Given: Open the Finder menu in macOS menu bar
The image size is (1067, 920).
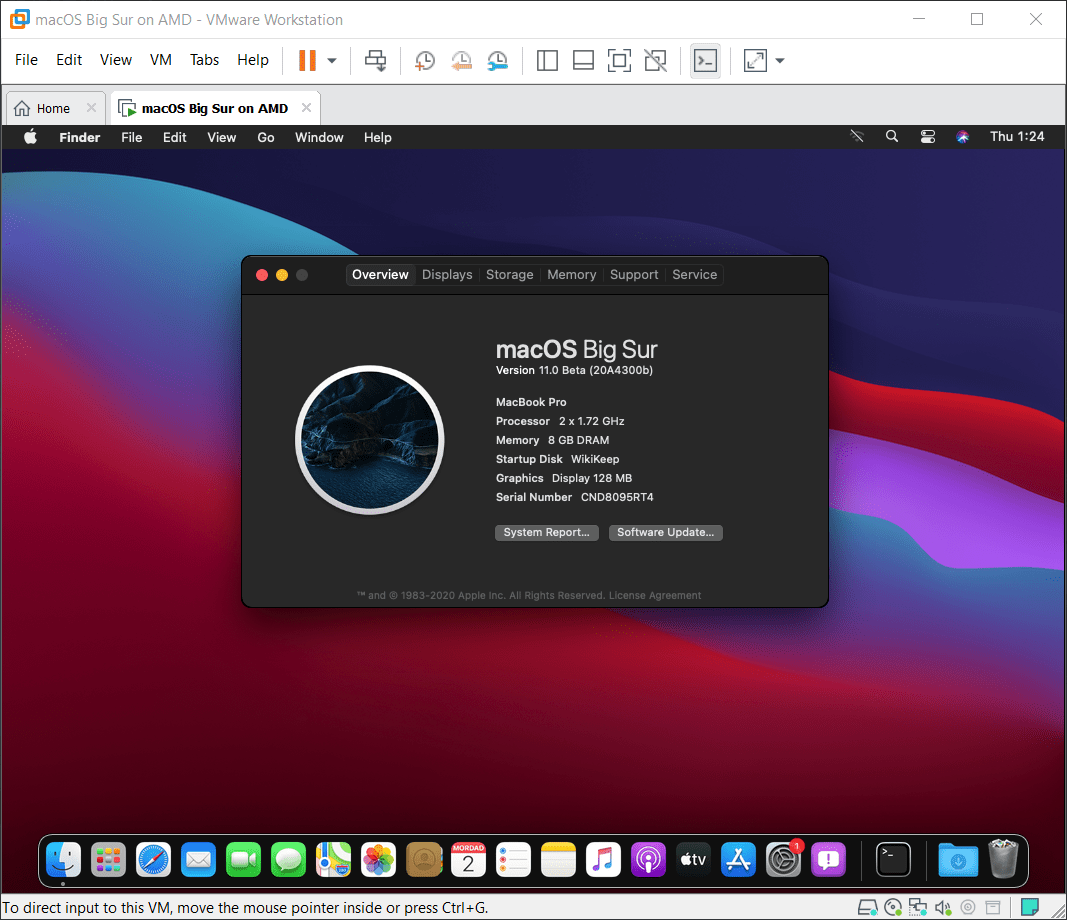Looking at the screenshot, I should click(80, 137).
